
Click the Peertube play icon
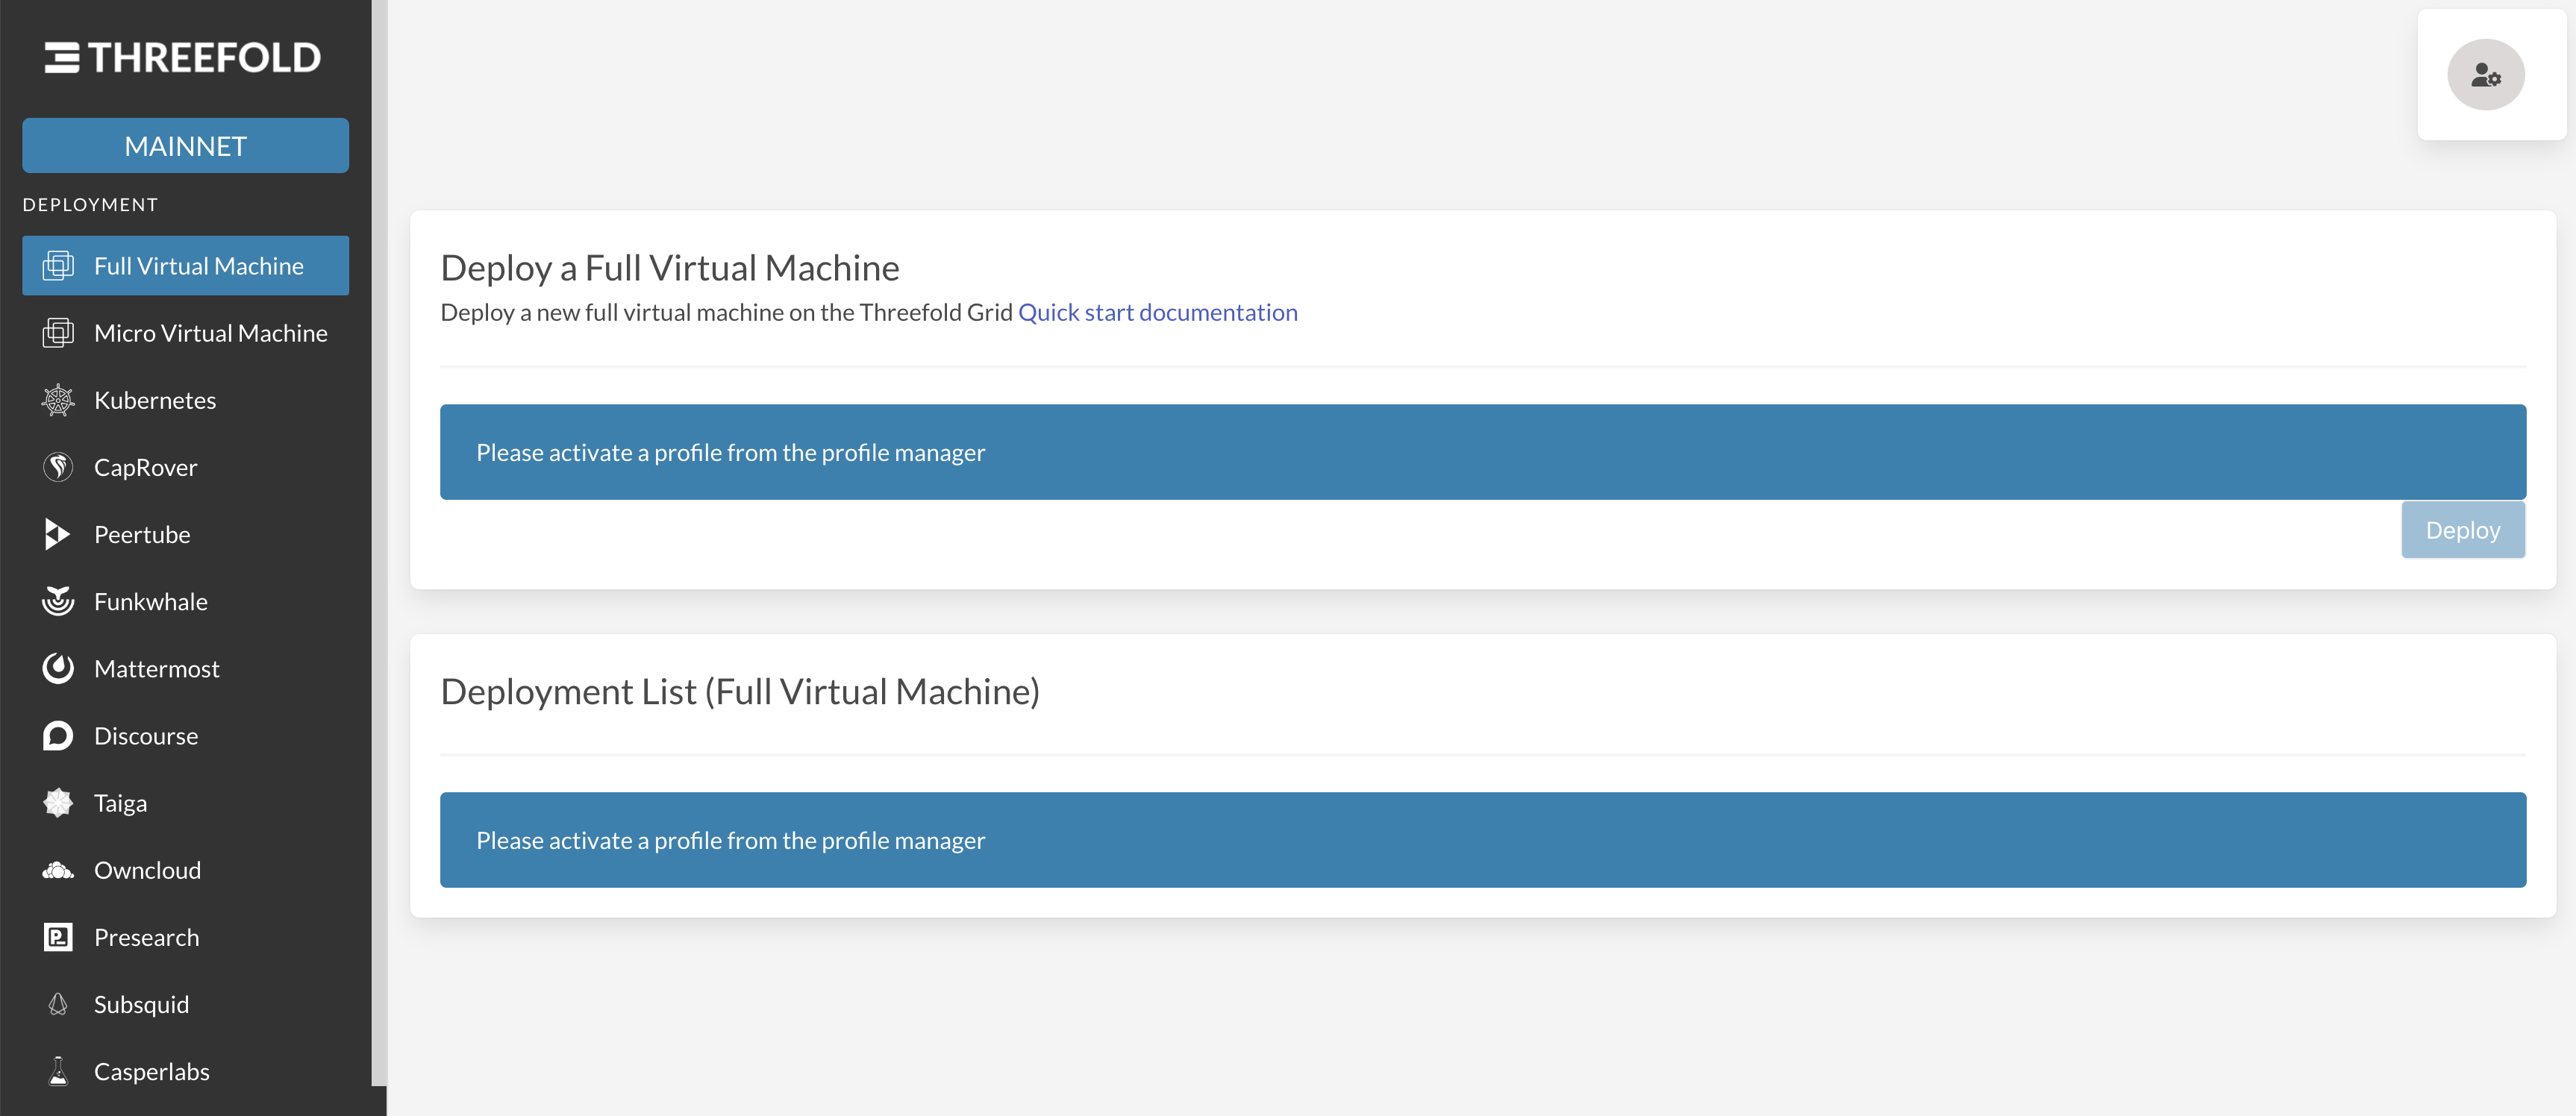(58, 534)
